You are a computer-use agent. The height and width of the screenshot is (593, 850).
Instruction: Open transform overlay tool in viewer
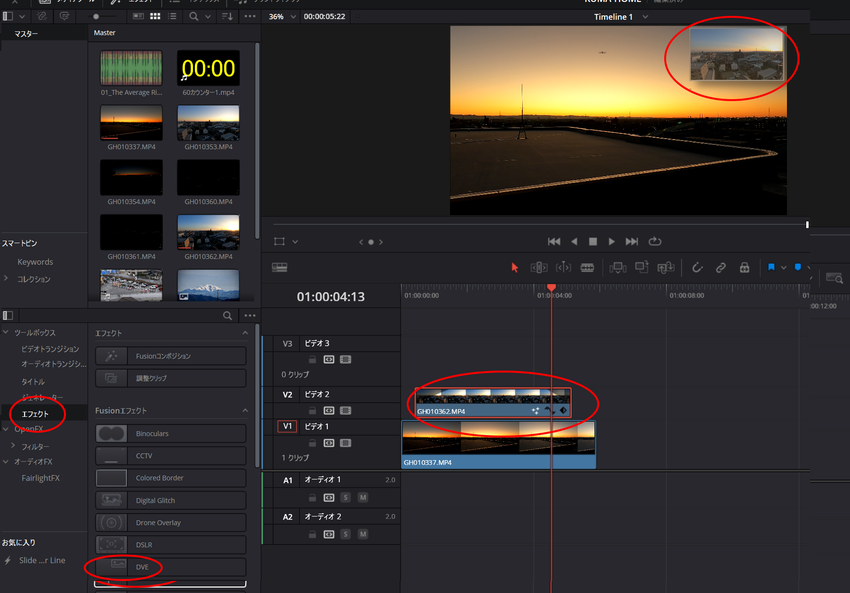279,241
